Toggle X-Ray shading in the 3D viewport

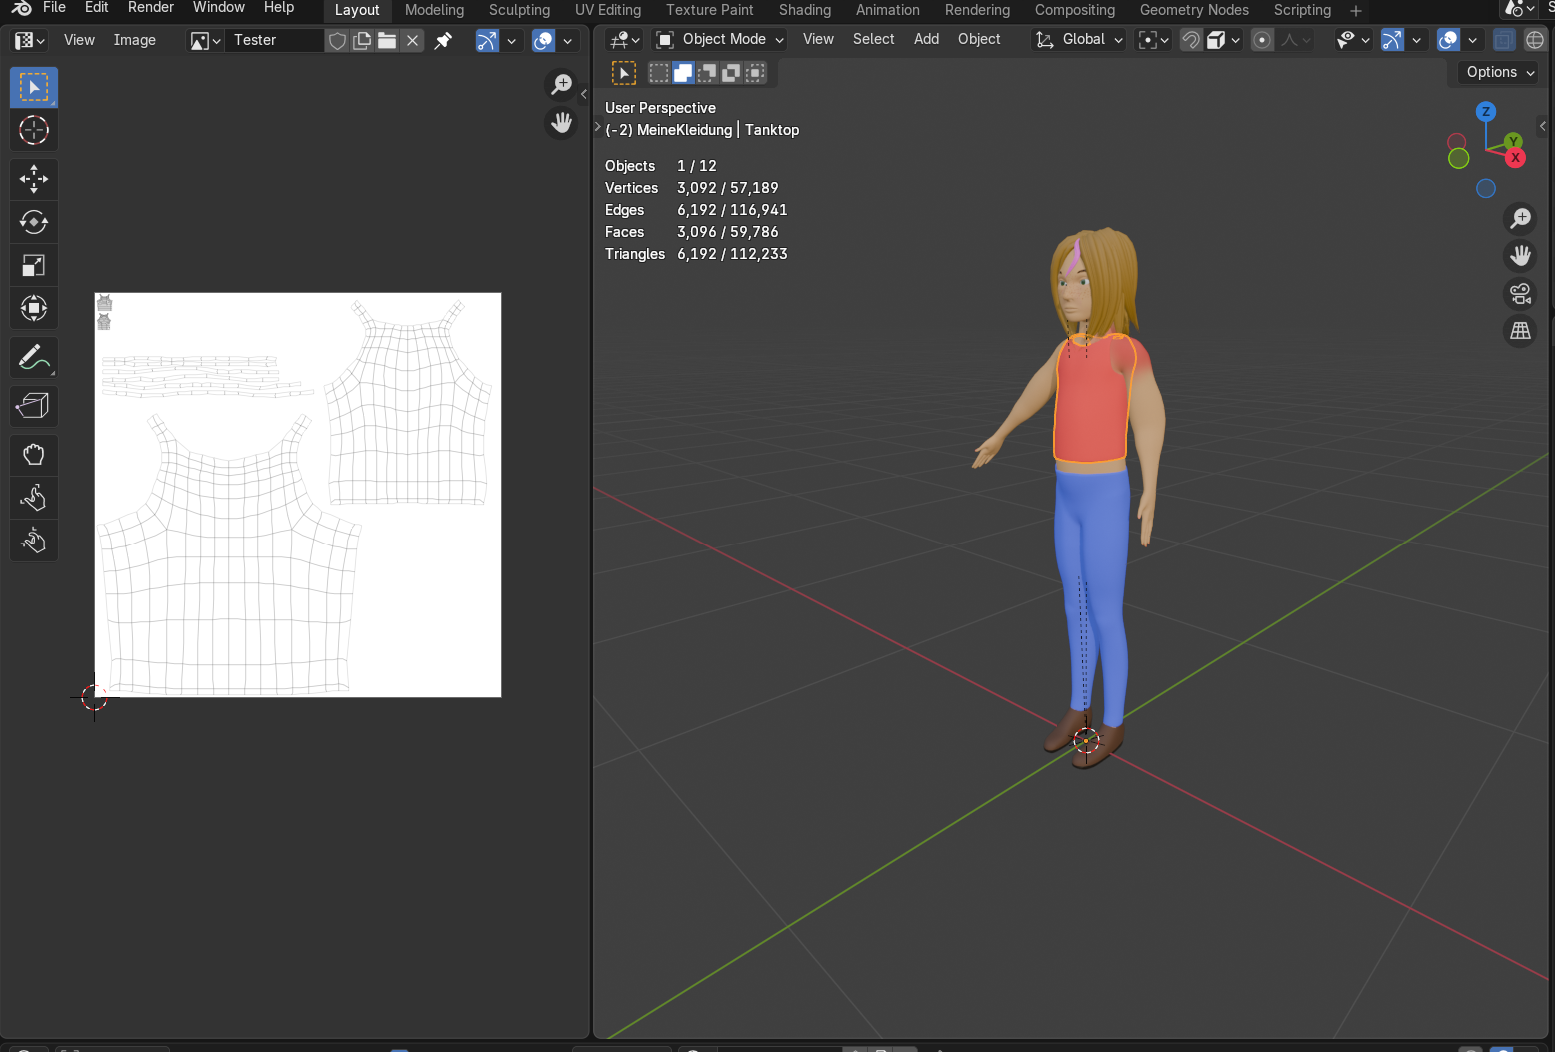tap(1504, 40)
